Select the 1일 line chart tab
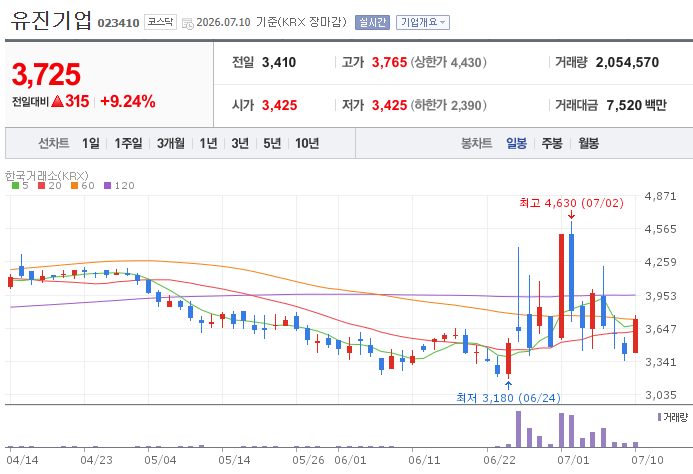Image resolution: width=693 pixels, height=474 pixels. click(x=91, y=143)
